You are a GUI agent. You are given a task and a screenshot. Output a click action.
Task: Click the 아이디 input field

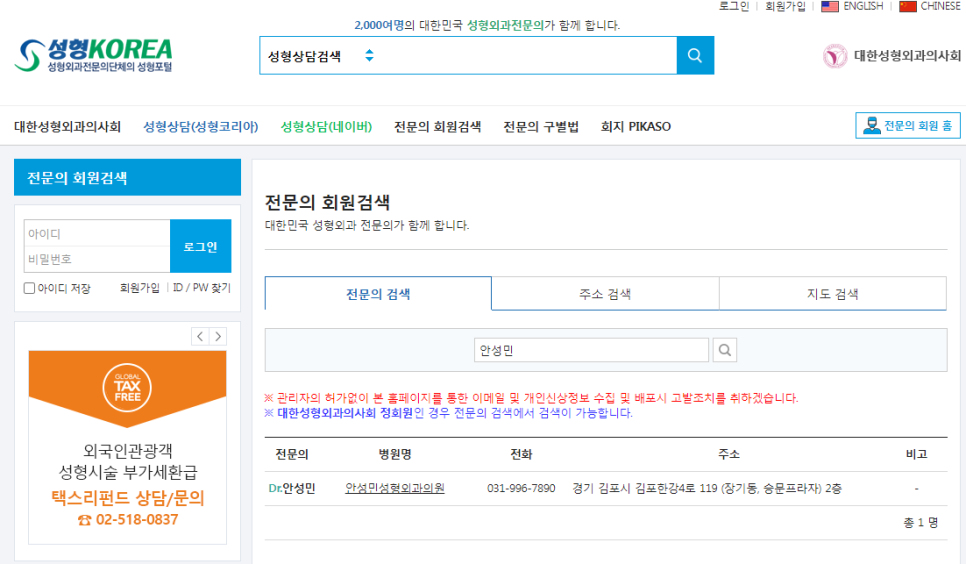[97, 234]
